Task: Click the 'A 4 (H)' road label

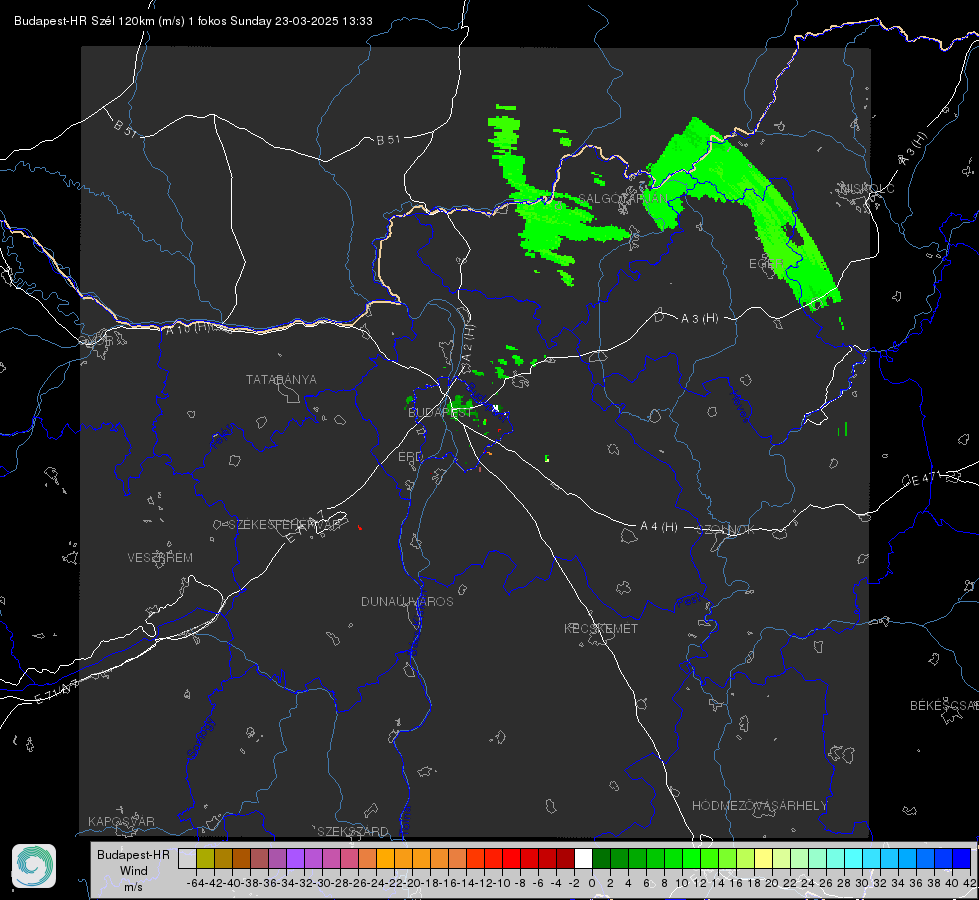Action: [659, 527]
